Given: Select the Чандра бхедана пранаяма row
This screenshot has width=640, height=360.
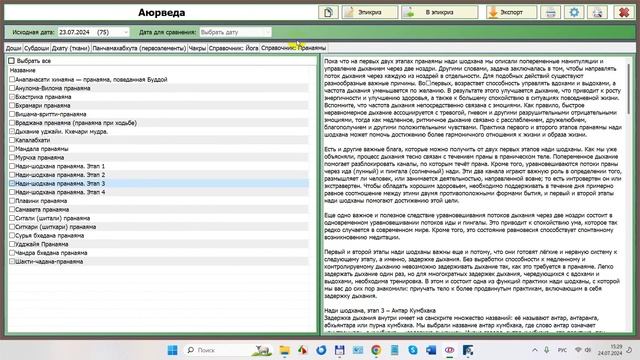Looking at the screenshot, I should click(x=158, y=253).
